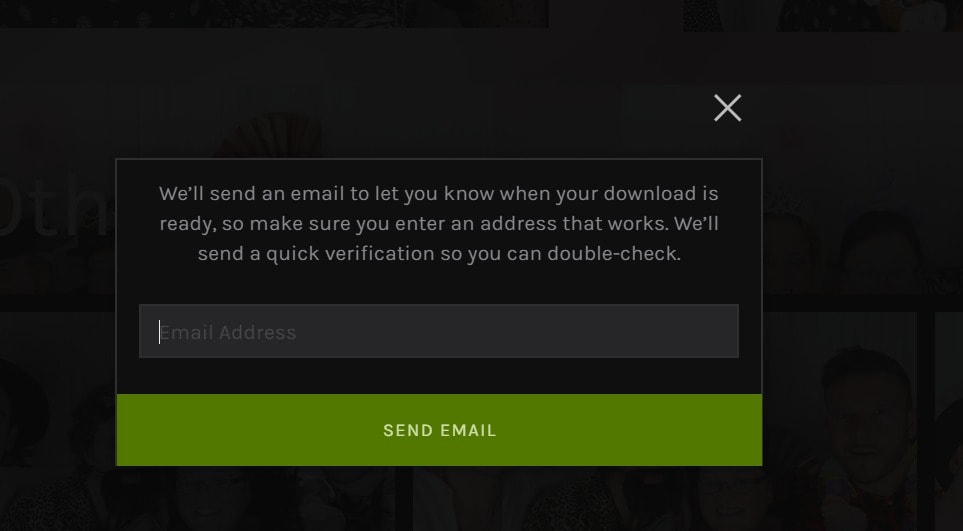
Task: Click the "SEND EMAIL" label text
Action: pyautogui.click(x=439, y=430)
